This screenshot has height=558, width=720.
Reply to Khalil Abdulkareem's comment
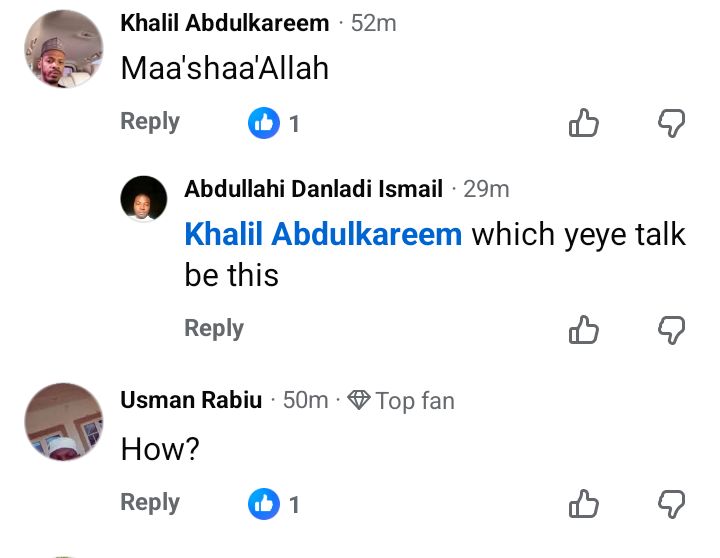[x=150, y=122]
